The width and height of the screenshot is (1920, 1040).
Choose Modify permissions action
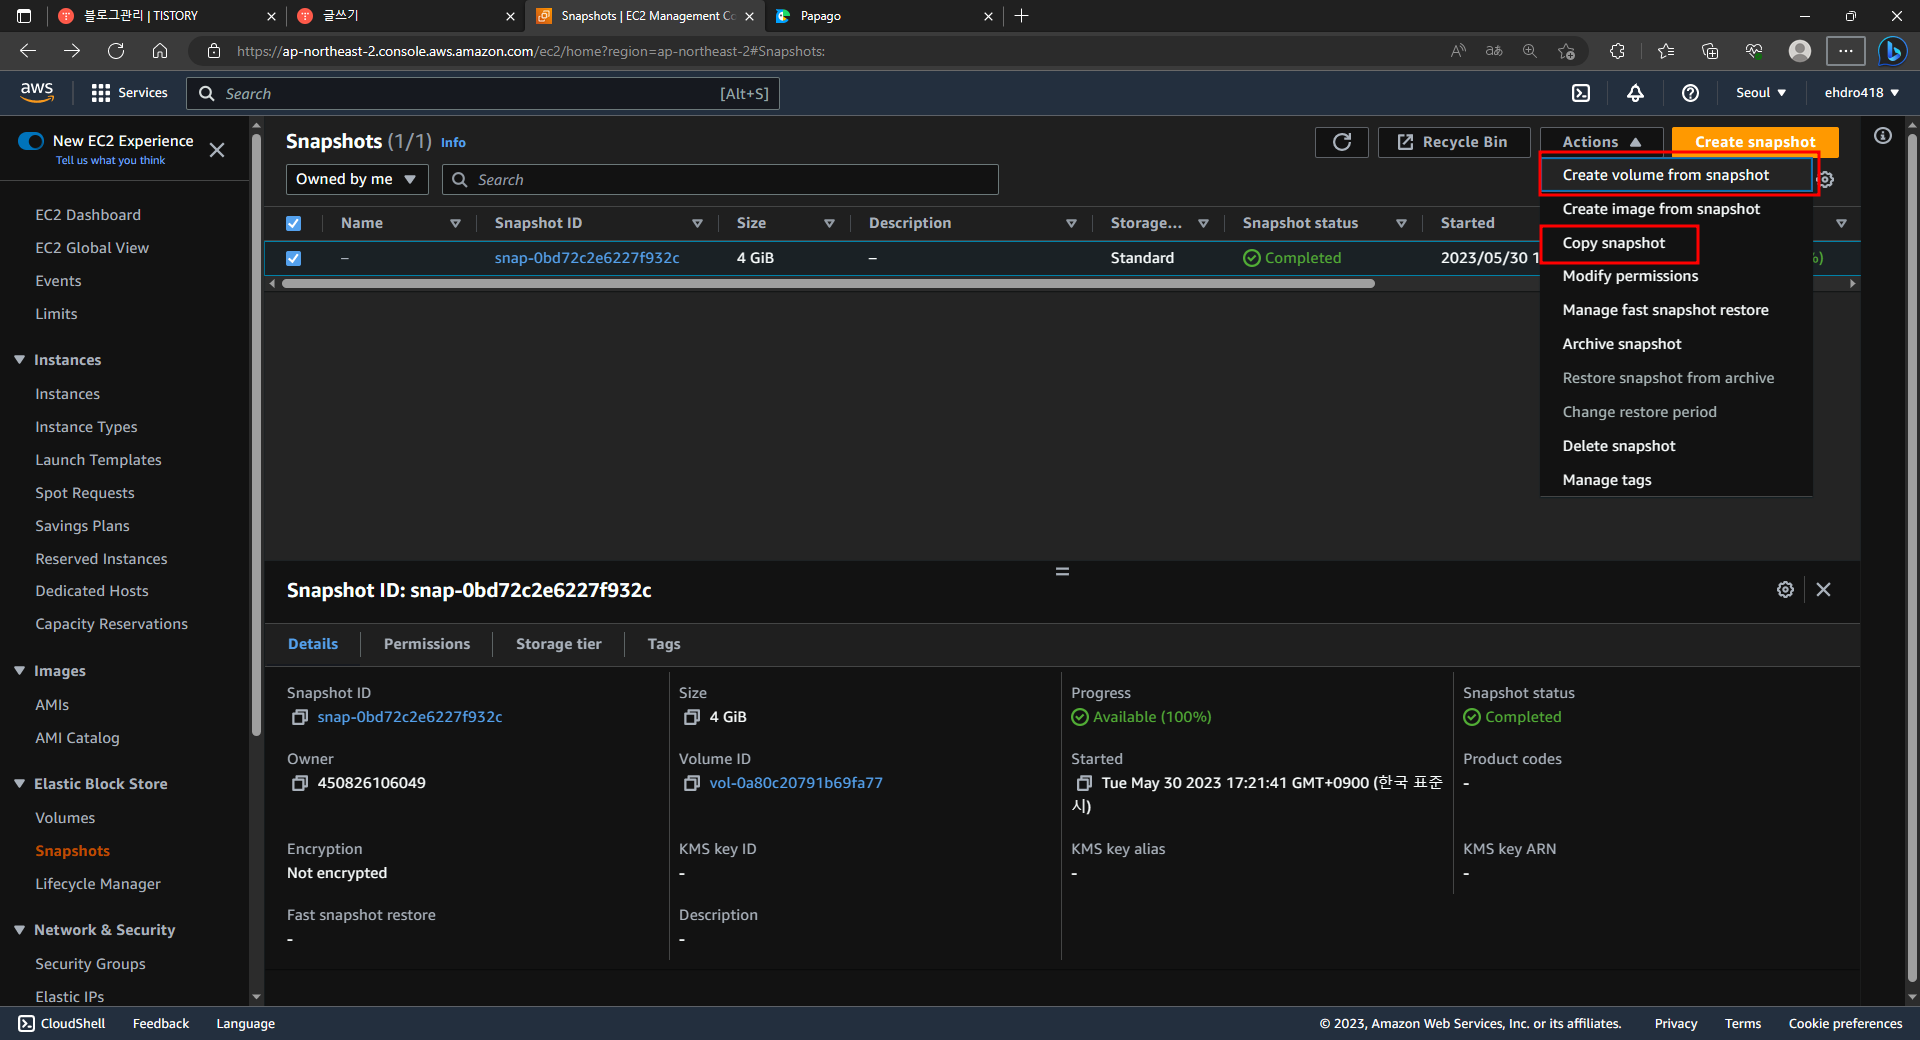1676,276
